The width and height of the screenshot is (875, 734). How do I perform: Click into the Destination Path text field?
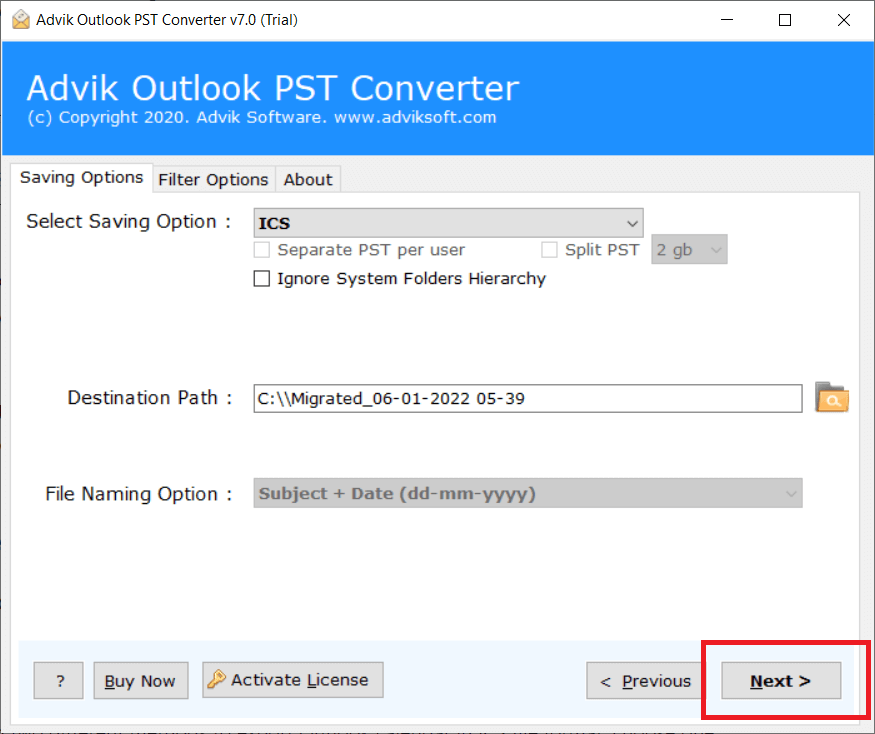tap(528, 399)
